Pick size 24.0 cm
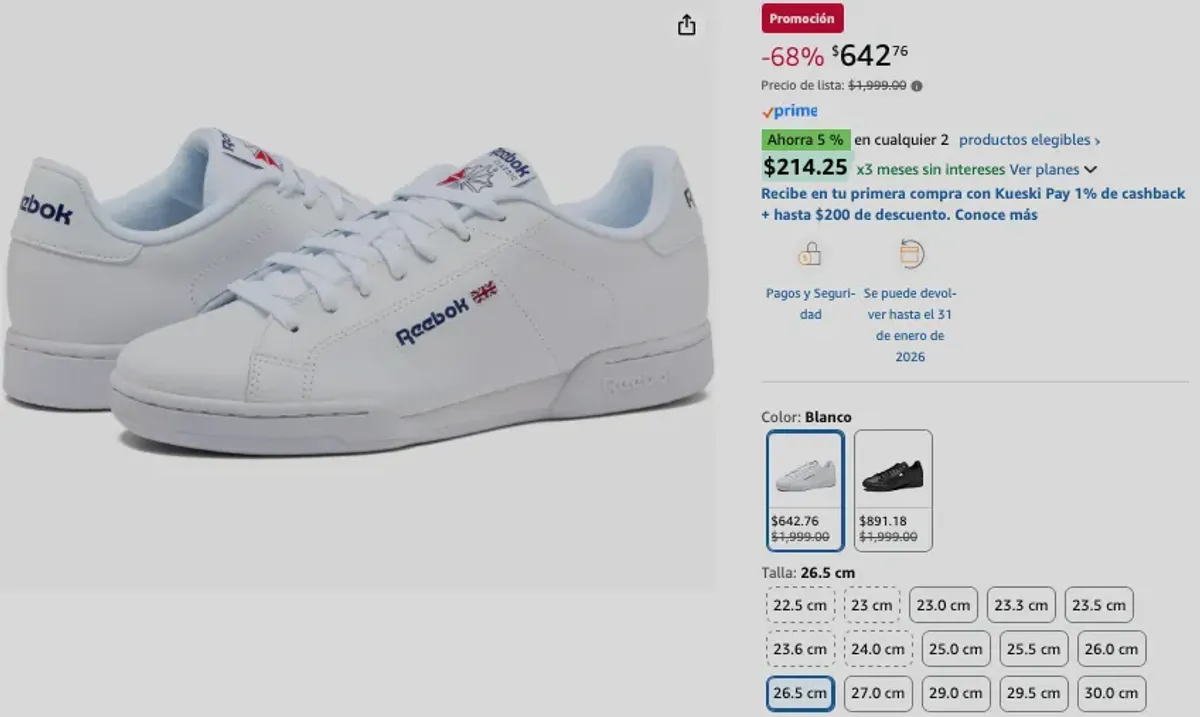The image size is (1200, 717). [878, 649]
